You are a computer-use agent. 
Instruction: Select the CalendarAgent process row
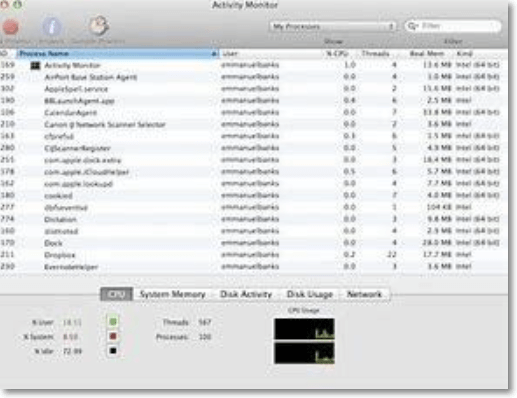pyautogui.click(x=253, y=113)
